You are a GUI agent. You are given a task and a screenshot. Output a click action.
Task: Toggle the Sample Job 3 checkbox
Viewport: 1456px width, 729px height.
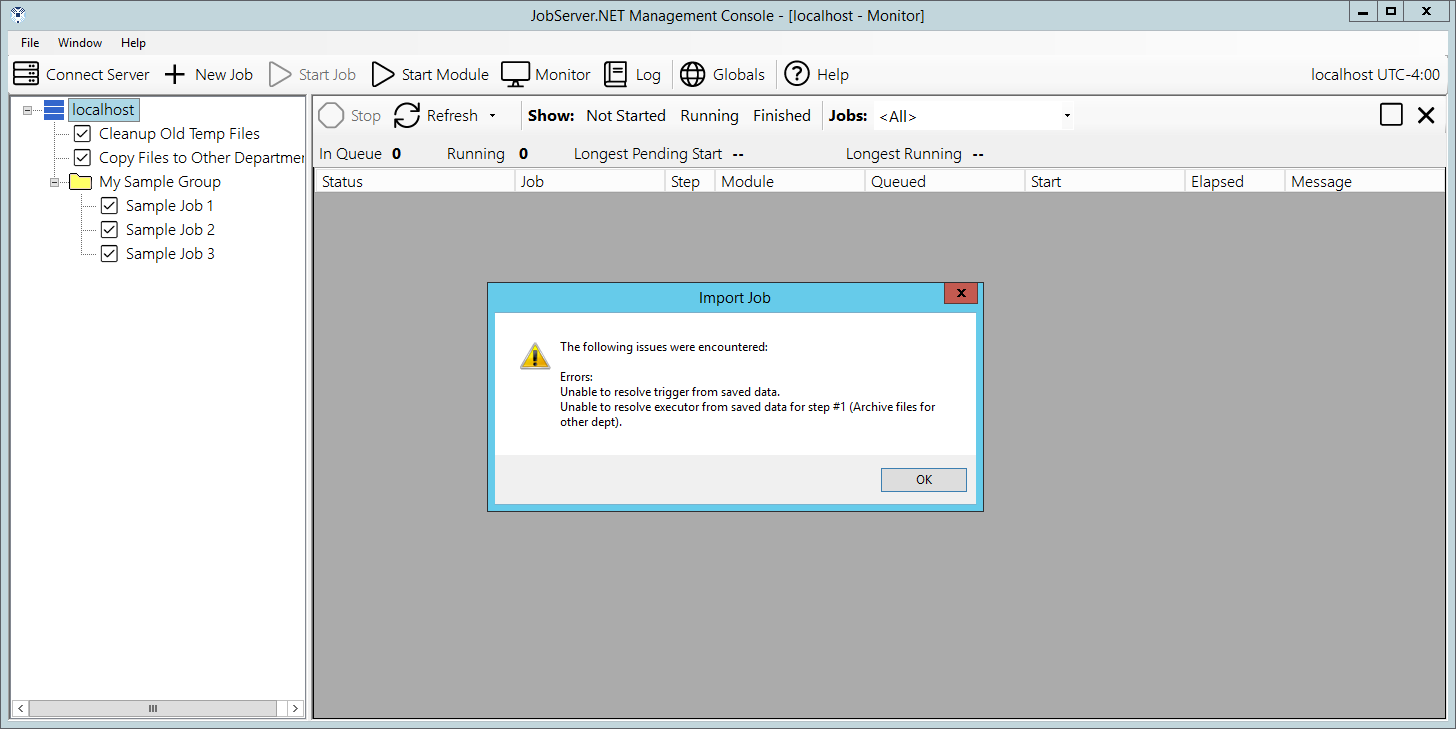(109, 254)
